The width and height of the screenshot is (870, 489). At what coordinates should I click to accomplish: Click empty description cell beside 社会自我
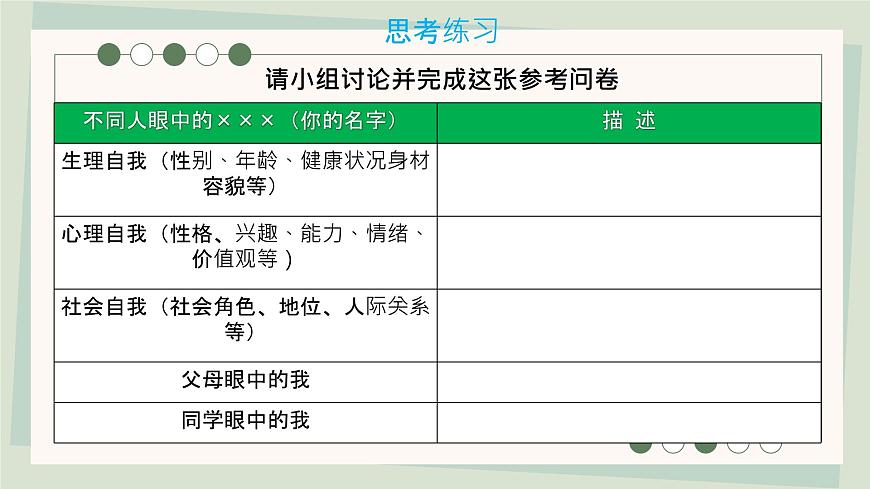(629, 325)
